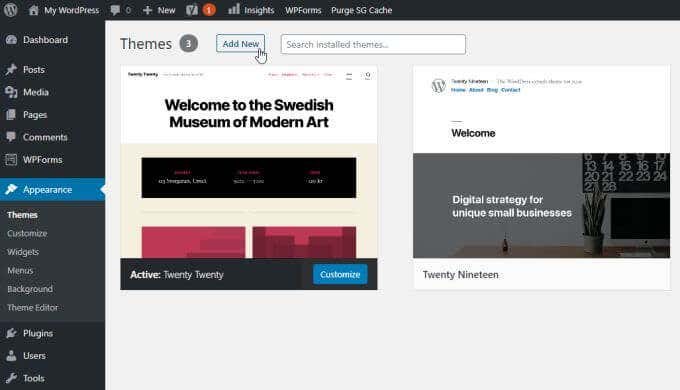This screenshot has width=680, height=390.
Task: Open the Twenty Twenty theme screenshot
Action: [249, 162]
